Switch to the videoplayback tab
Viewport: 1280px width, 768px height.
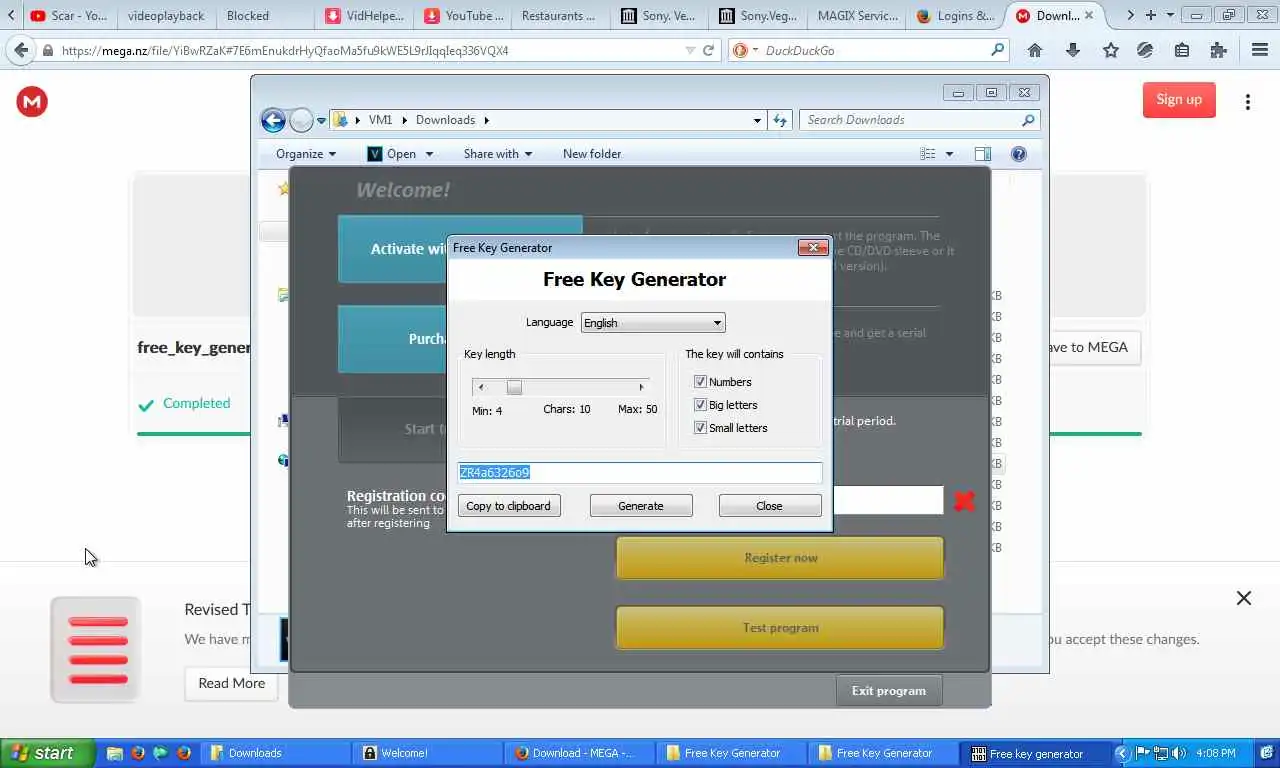coord(166,15)
